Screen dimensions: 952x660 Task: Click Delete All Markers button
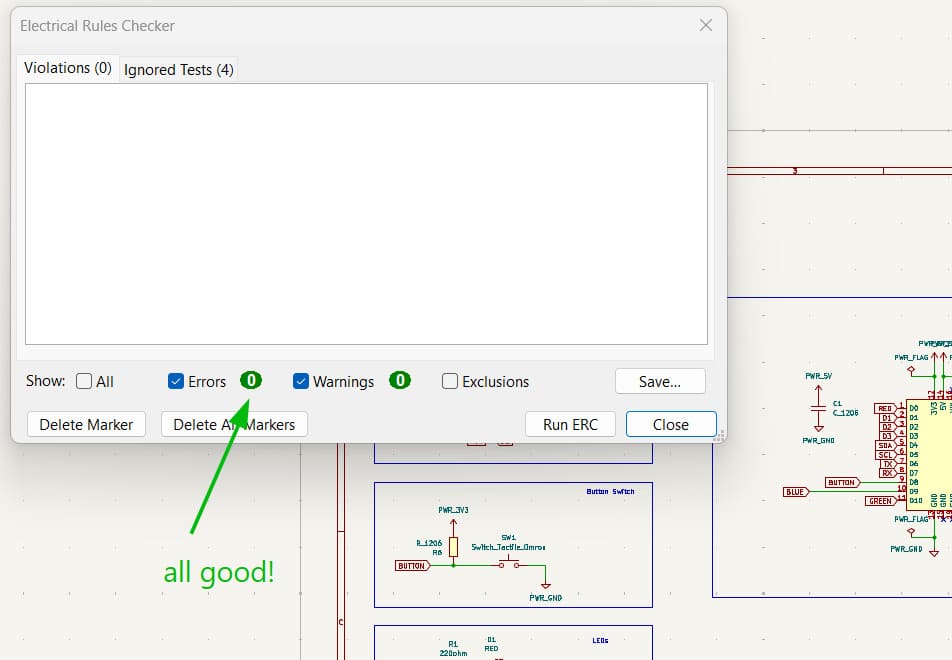pyautogui.click(x=234, y=424)
